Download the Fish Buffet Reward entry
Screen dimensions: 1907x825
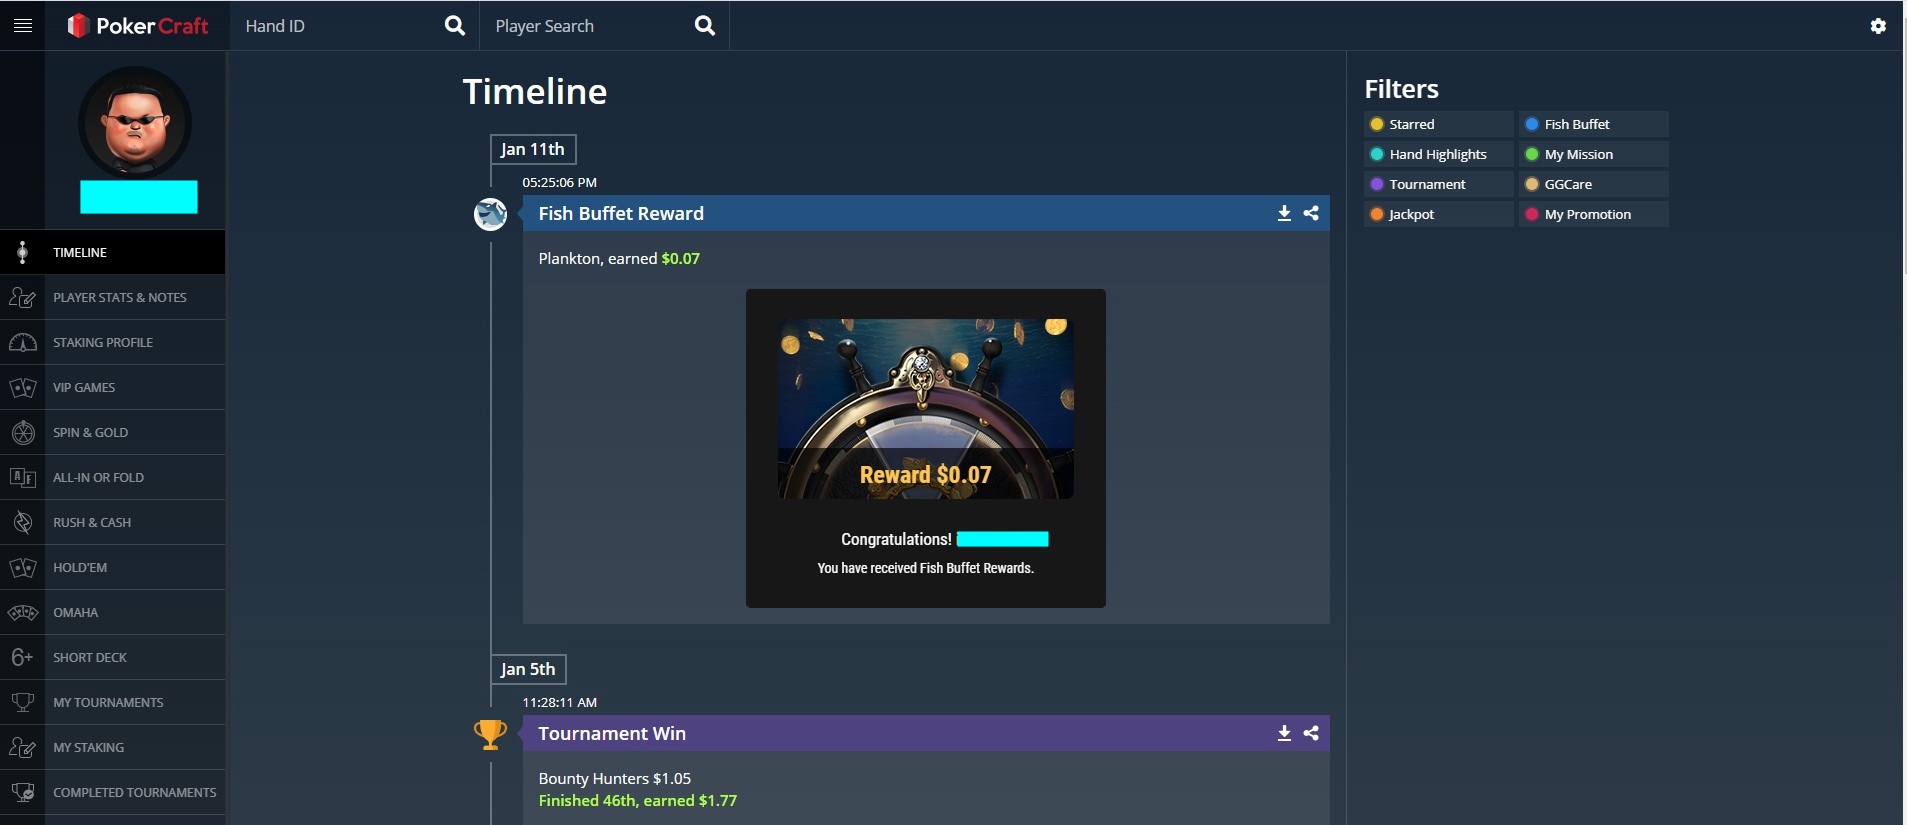(1284, 213)
